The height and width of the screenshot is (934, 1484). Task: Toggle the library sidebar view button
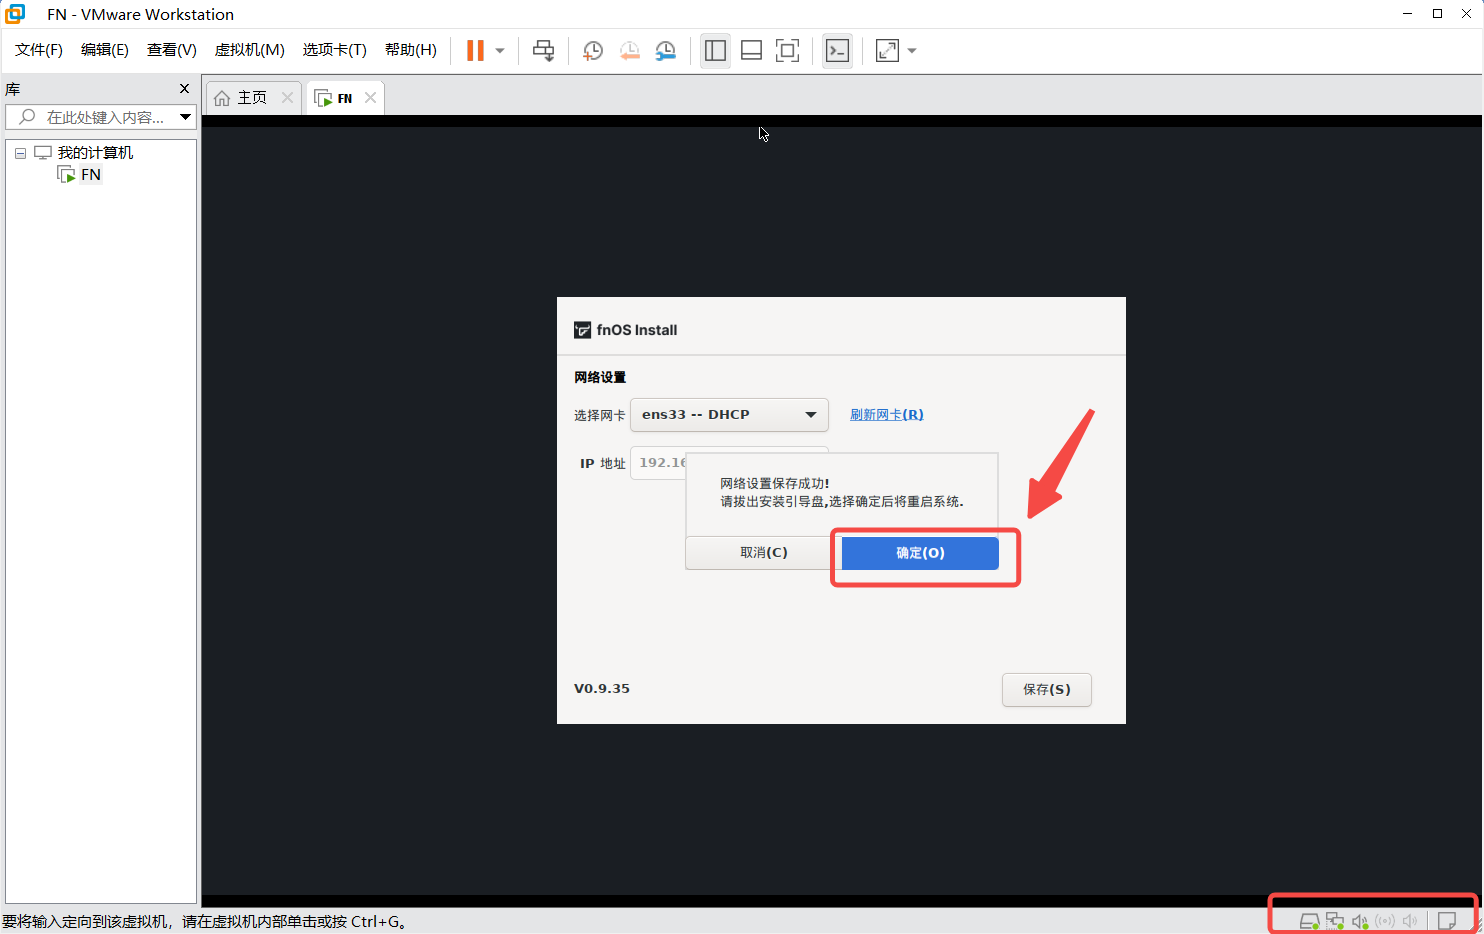point(715,51)
